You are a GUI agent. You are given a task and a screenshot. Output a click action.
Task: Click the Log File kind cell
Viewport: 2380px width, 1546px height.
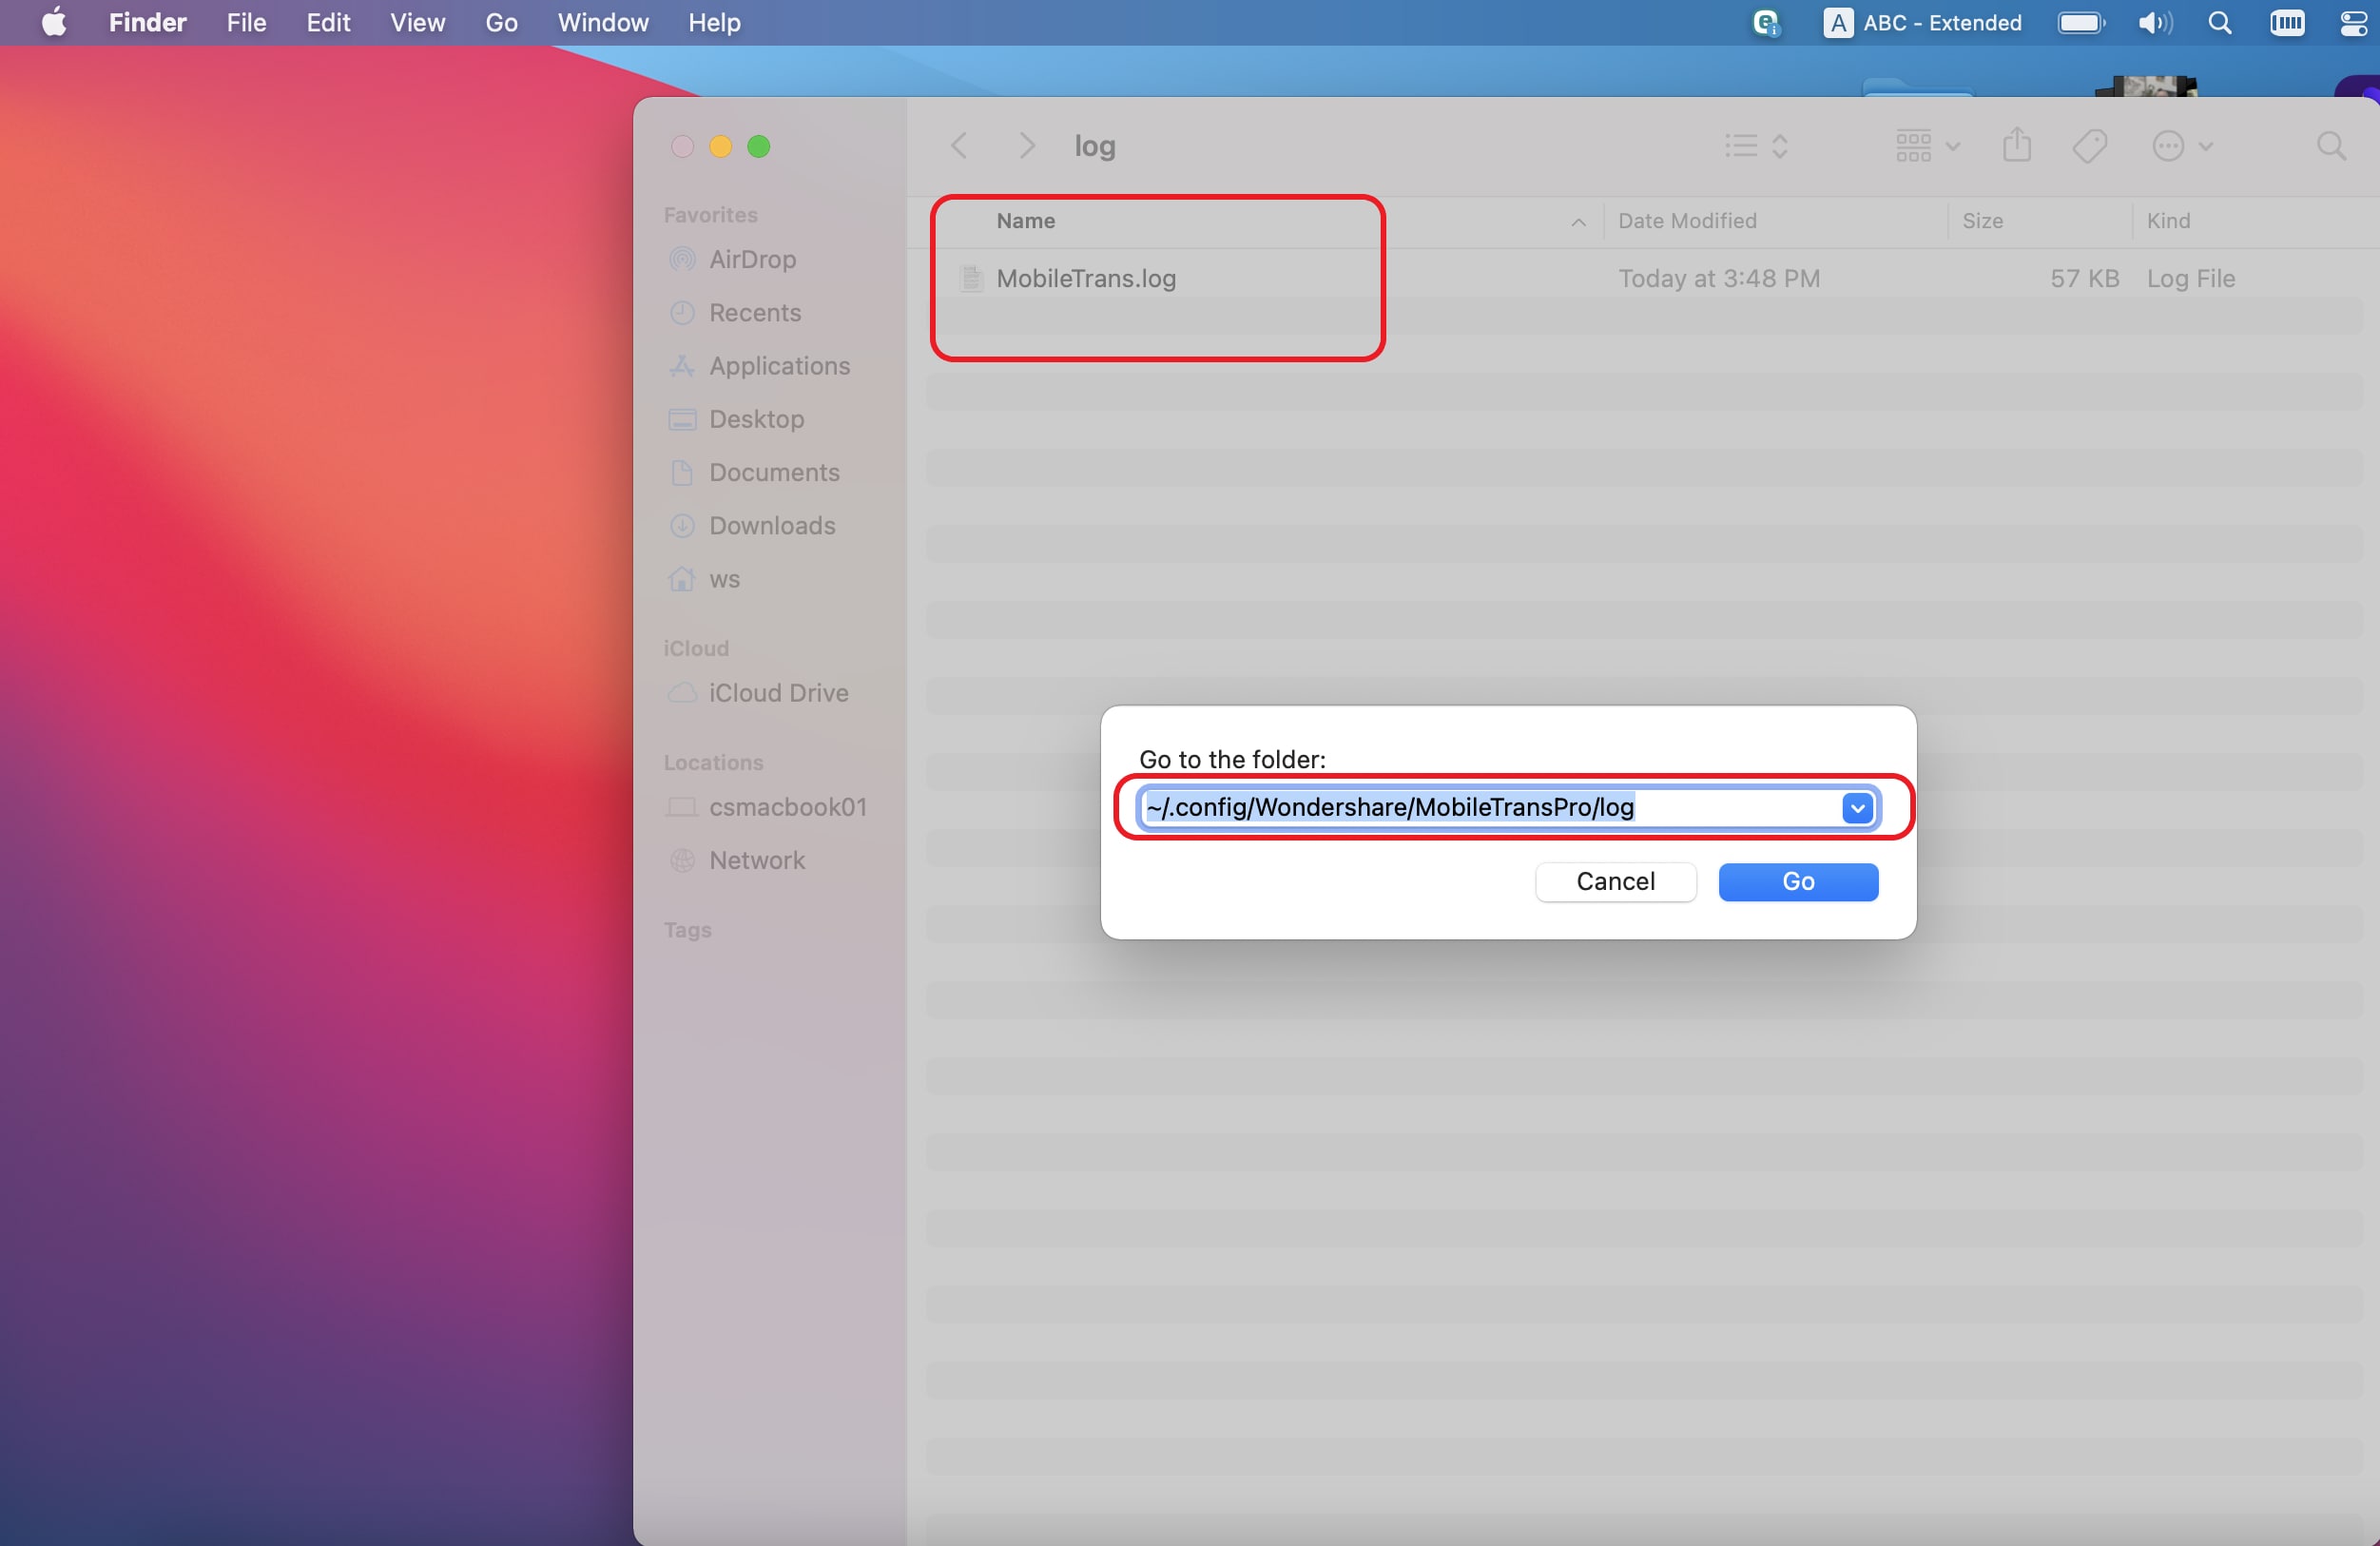point(2190,278)
